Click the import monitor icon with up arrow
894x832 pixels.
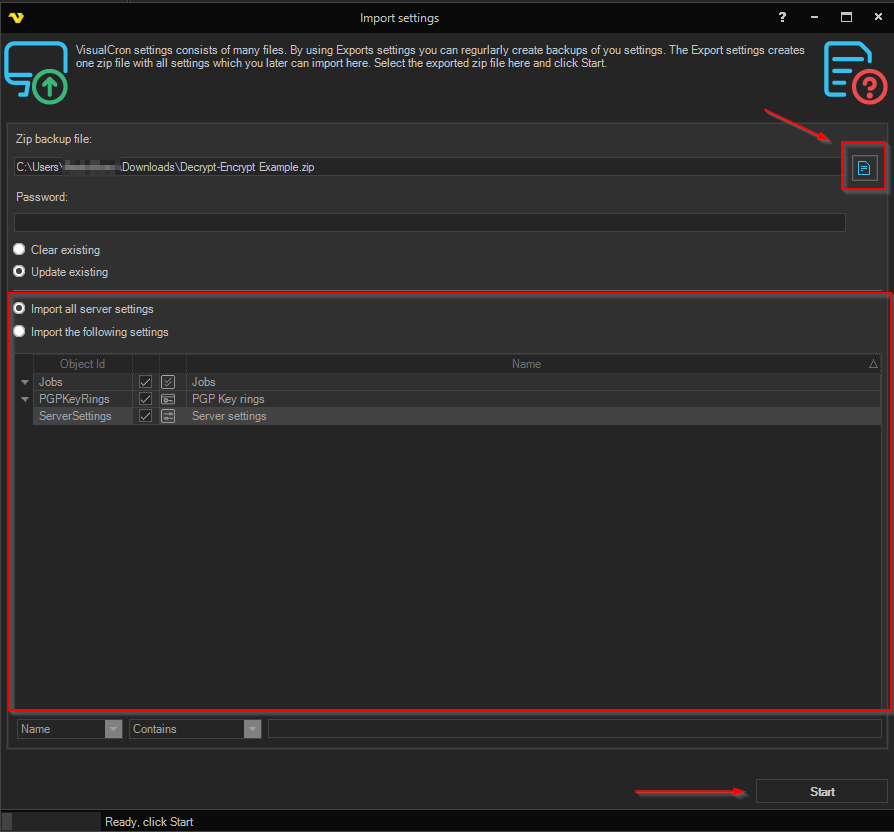pyautogui.click(x=36, y=72)
